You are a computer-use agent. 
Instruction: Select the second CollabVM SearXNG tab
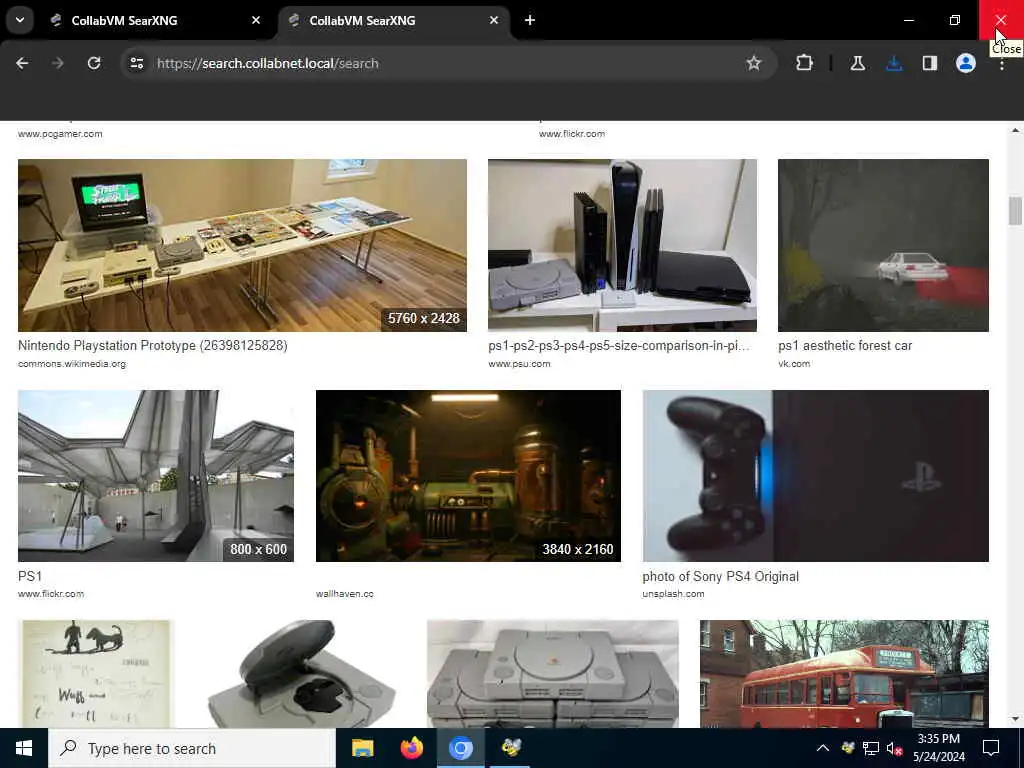(394, 20)
